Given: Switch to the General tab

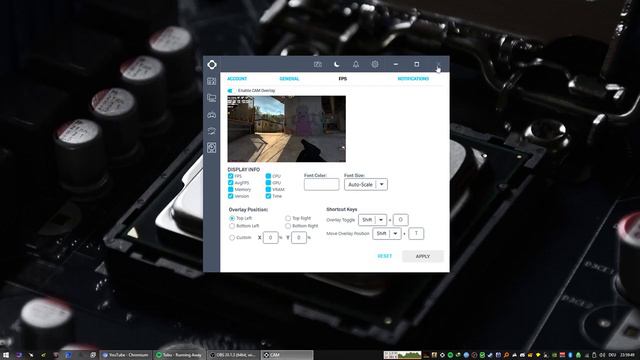Looking at the screenshot, I should coord(289,79).
